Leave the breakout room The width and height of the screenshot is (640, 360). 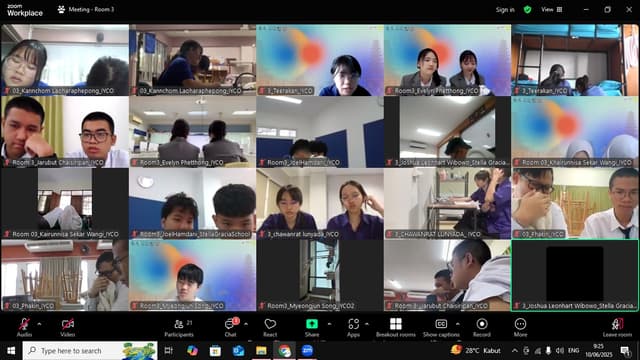pos(617,327)
